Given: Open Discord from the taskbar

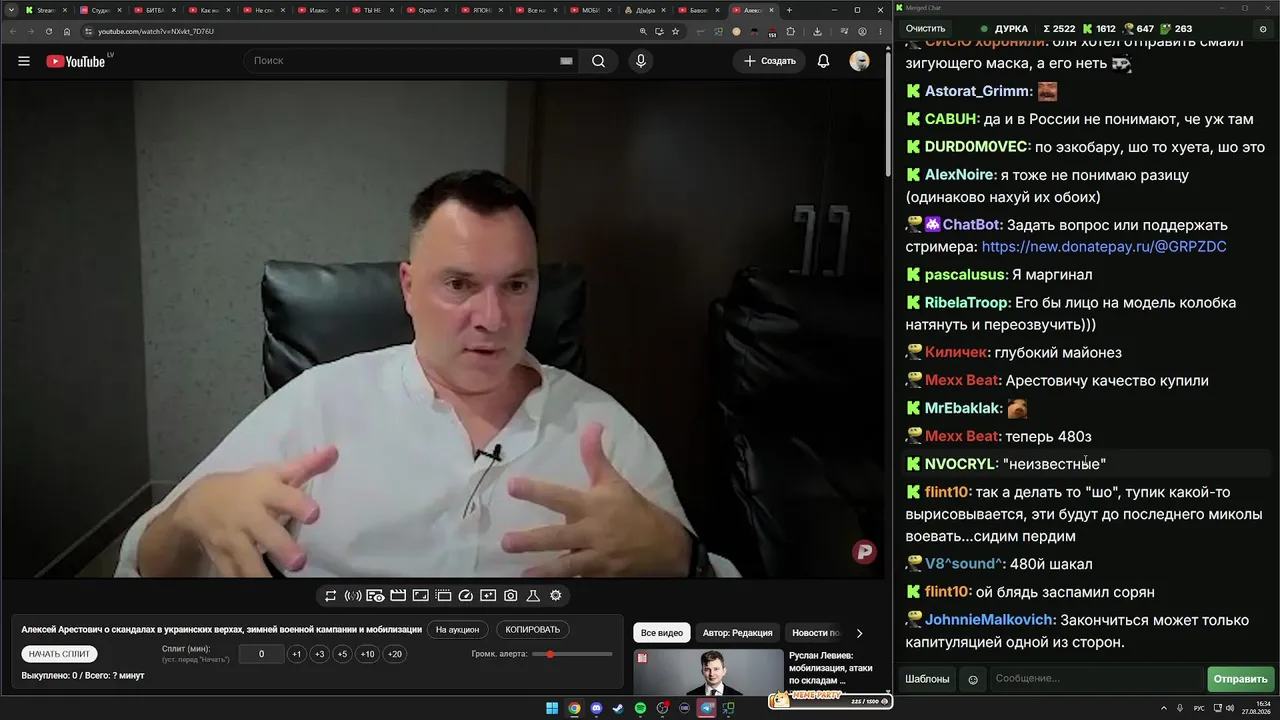Looking at the screenshot, I should point(596,708).
